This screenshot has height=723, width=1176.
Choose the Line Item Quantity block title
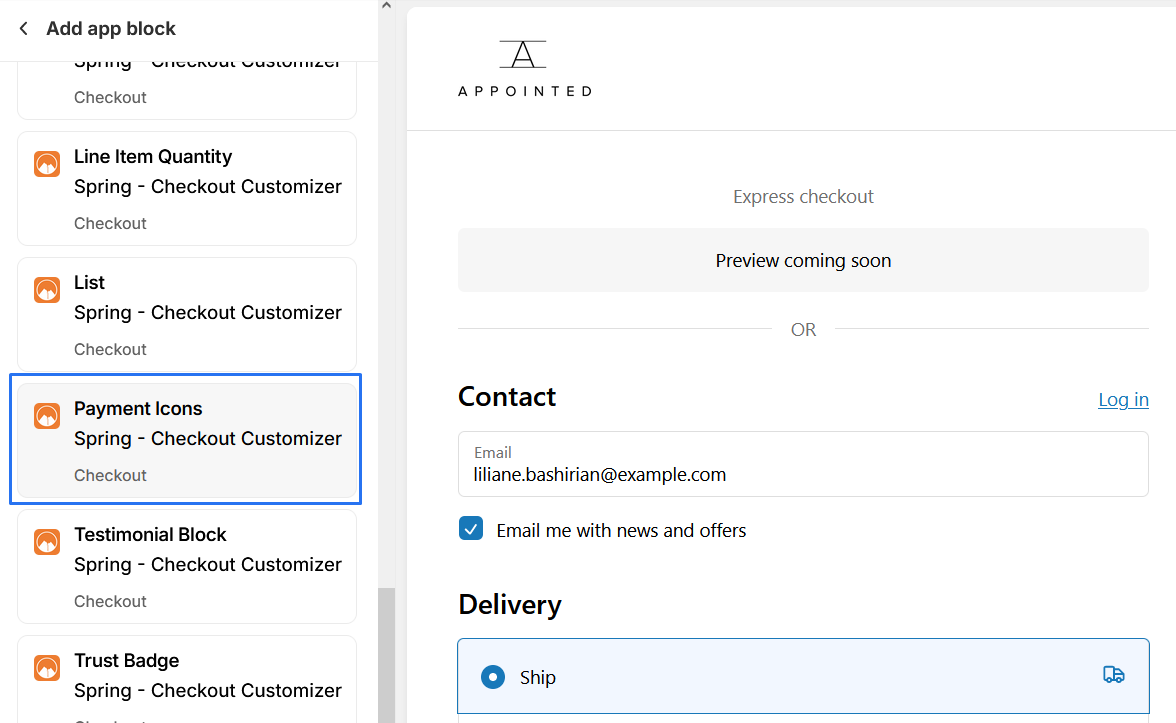pyautogui.click(x=153, y=157)
